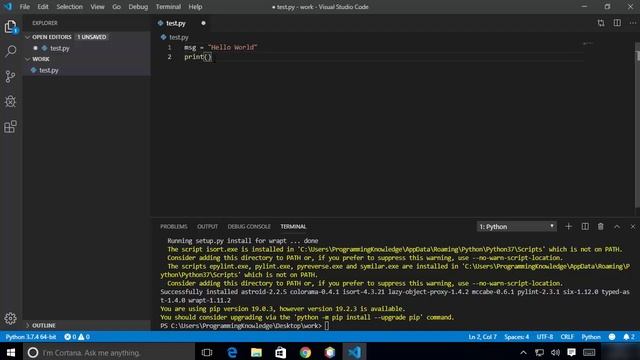Viewport: 640px width, 360px height.
Task: Click the terminal prompt line
Action: pyautogui.click(x=245, y=326)
